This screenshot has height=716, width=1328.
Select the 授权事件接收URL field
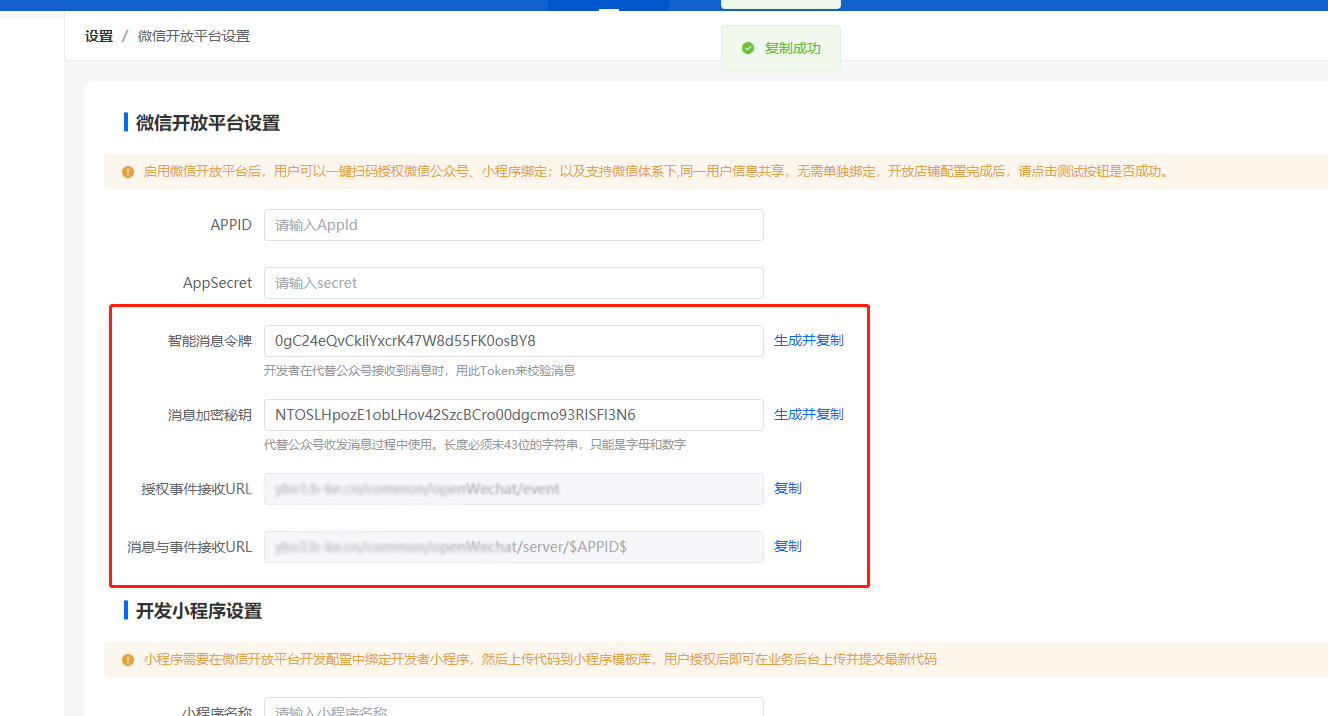point(514,489)
